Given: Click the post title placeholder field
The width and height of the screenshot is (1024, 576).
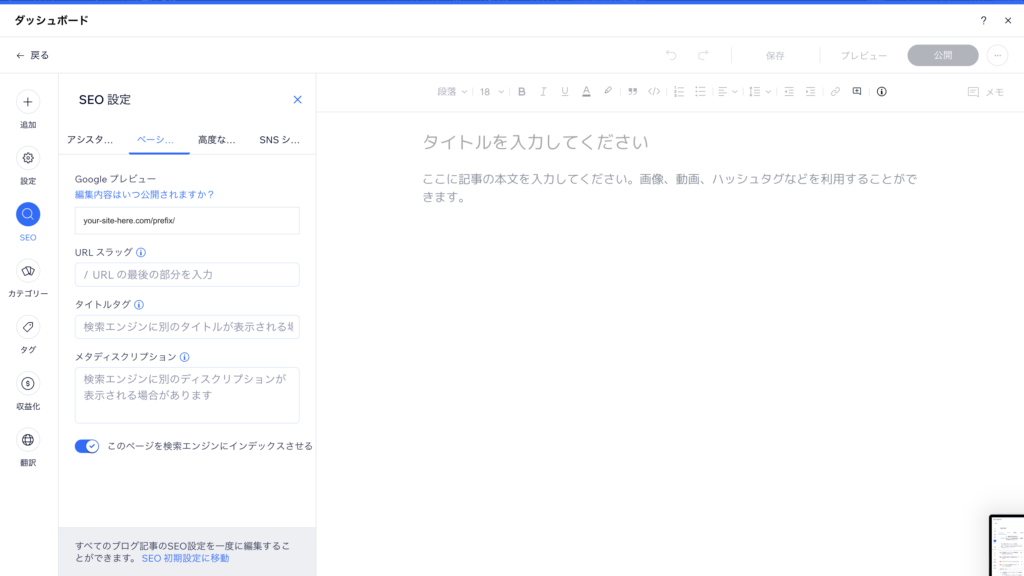Looking at the screenshot, I should coord(535,142).
